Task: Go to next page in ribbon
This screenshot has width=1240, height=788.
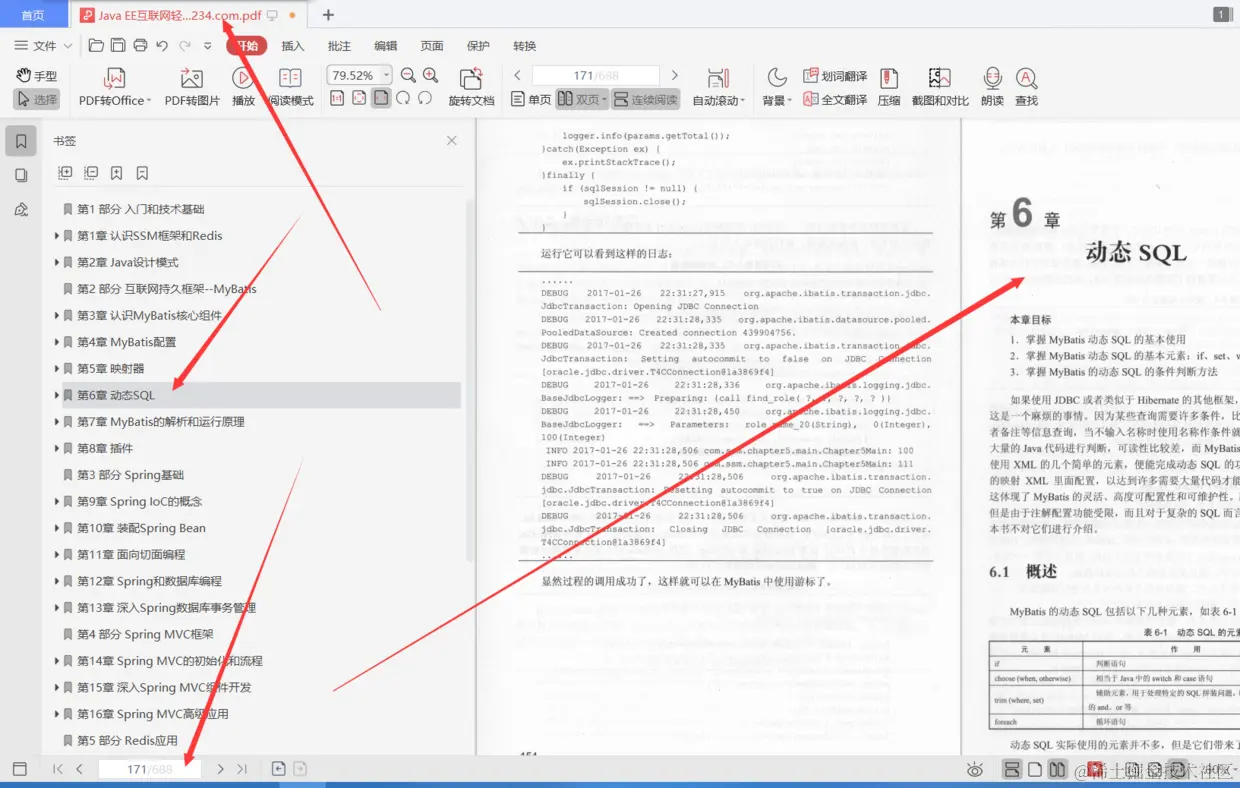Action: pyautogui.click(x=675, y=75)
